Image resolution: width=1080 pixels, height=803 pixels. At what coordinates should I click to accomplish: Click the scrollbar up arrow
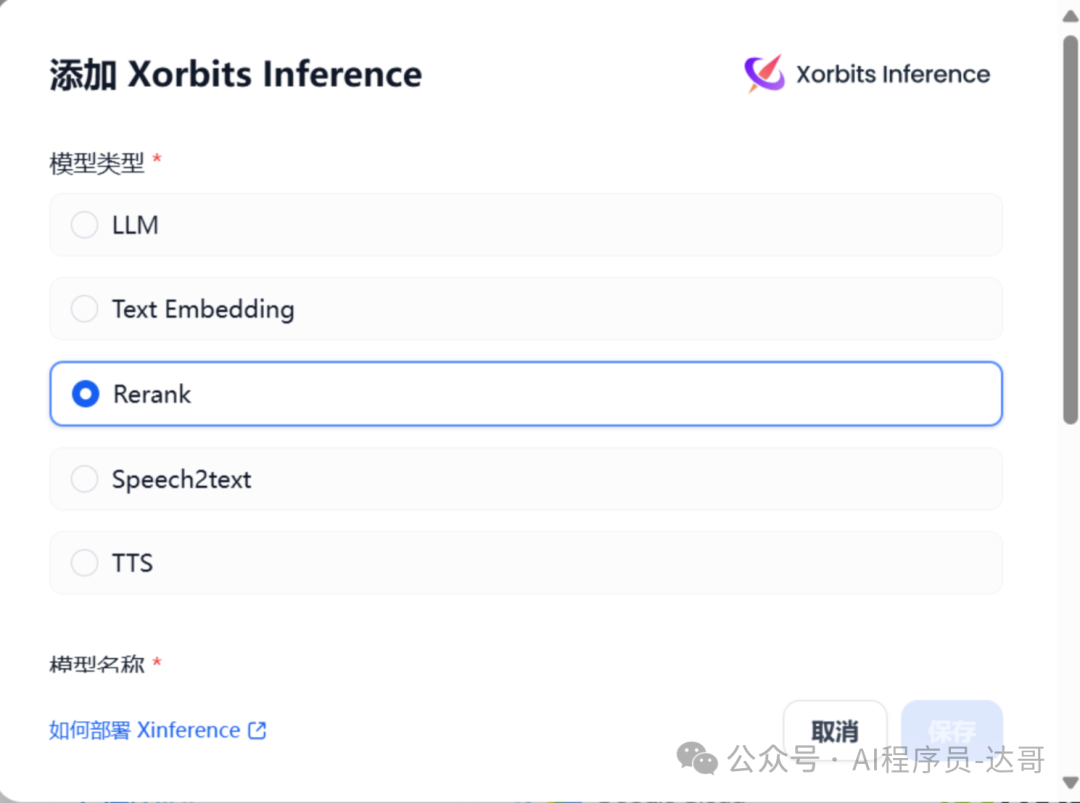pos(1070,17)
